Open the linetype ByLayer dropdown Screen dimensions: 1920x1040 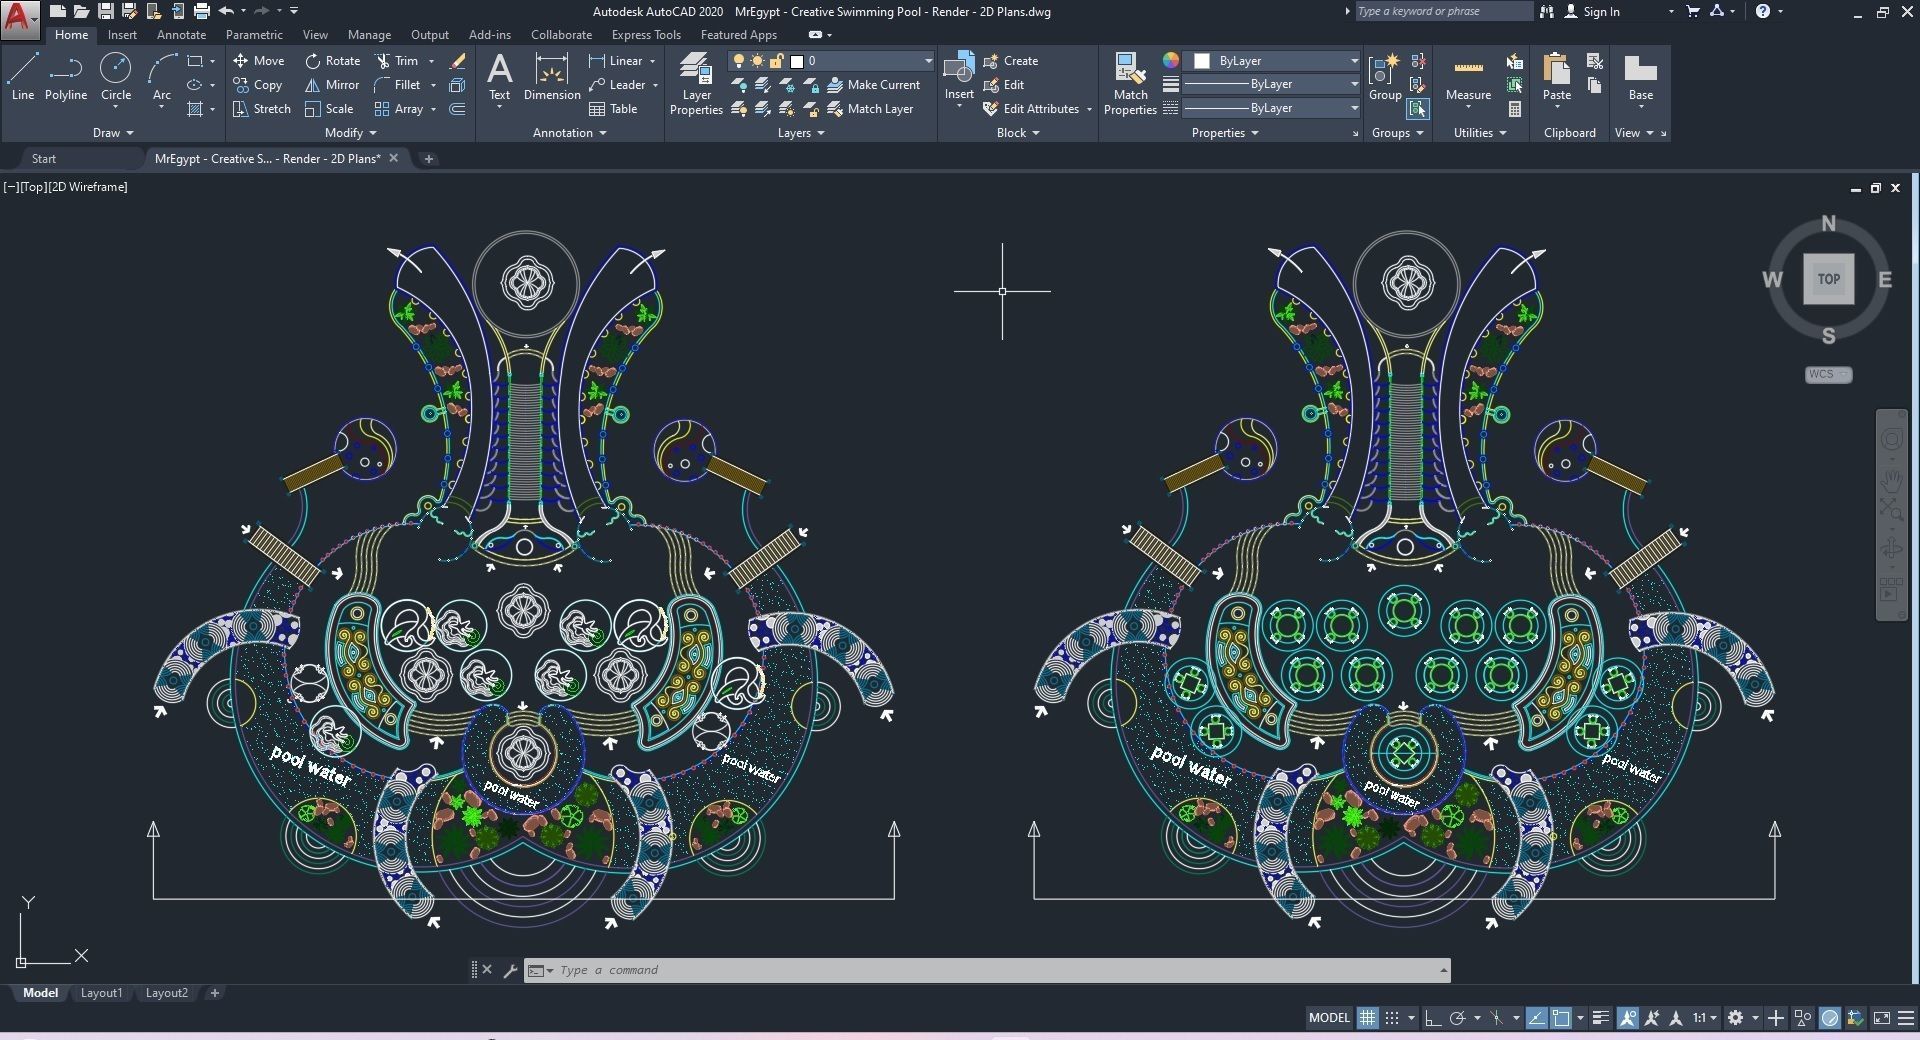coord(1272,108)
